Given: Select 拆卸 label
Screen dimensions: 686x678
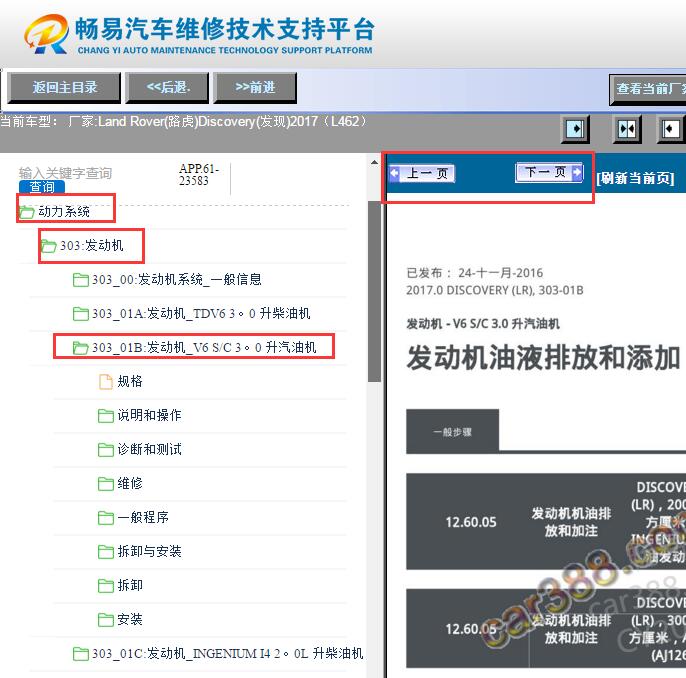Looking at the screenshot, I should pos(130,586).
